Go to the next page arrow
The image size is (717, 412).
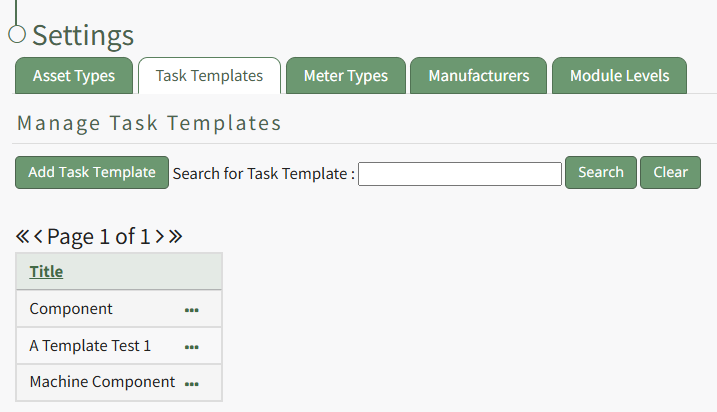click(x=160, y=237)
